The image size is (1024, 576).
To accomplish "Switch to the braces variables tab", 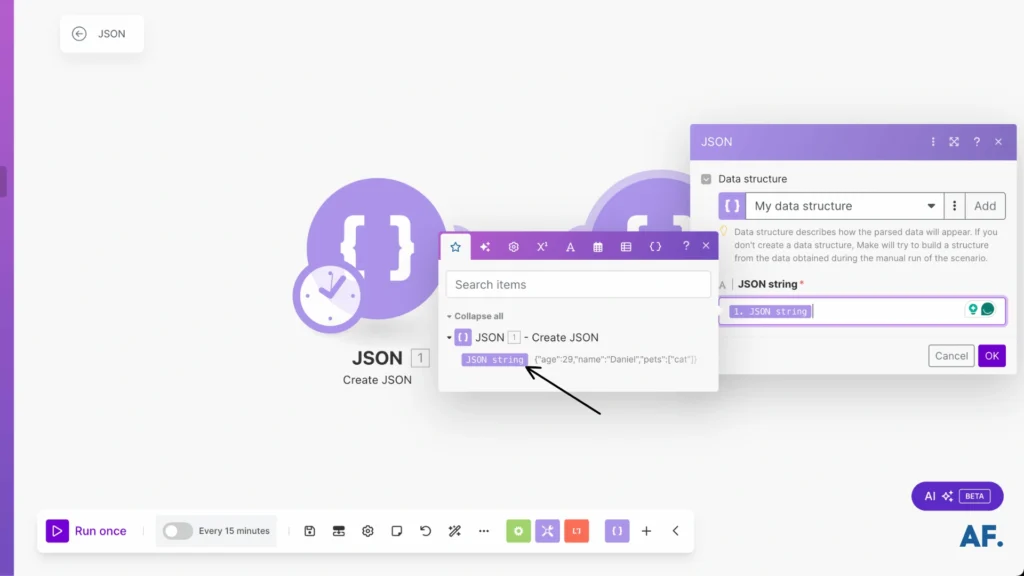I will click(655, 247).
